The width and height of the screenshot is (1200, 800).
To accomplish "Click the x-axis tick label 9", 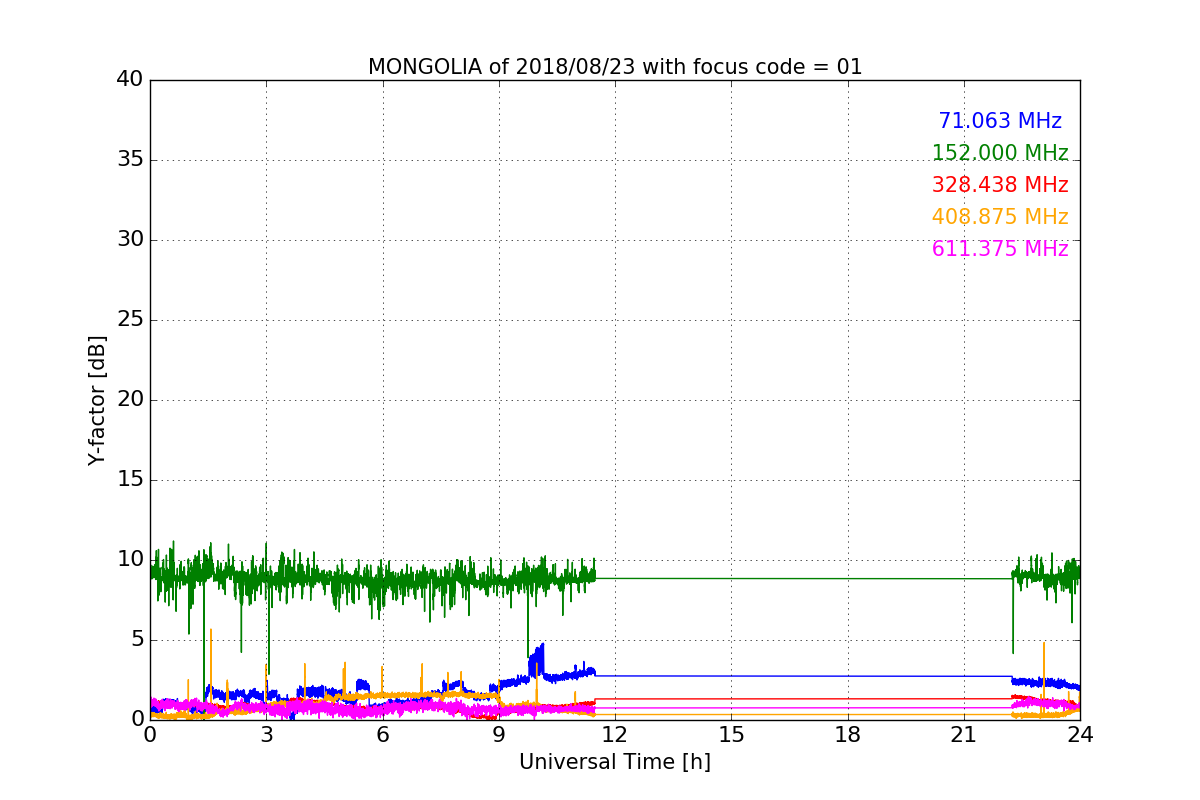I will coord(499,734).
